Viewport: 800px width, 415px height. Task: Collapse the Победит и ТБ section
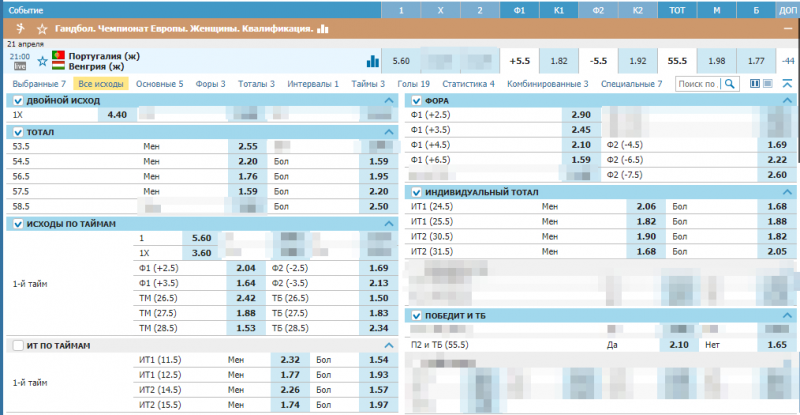(x=789, y=315)
